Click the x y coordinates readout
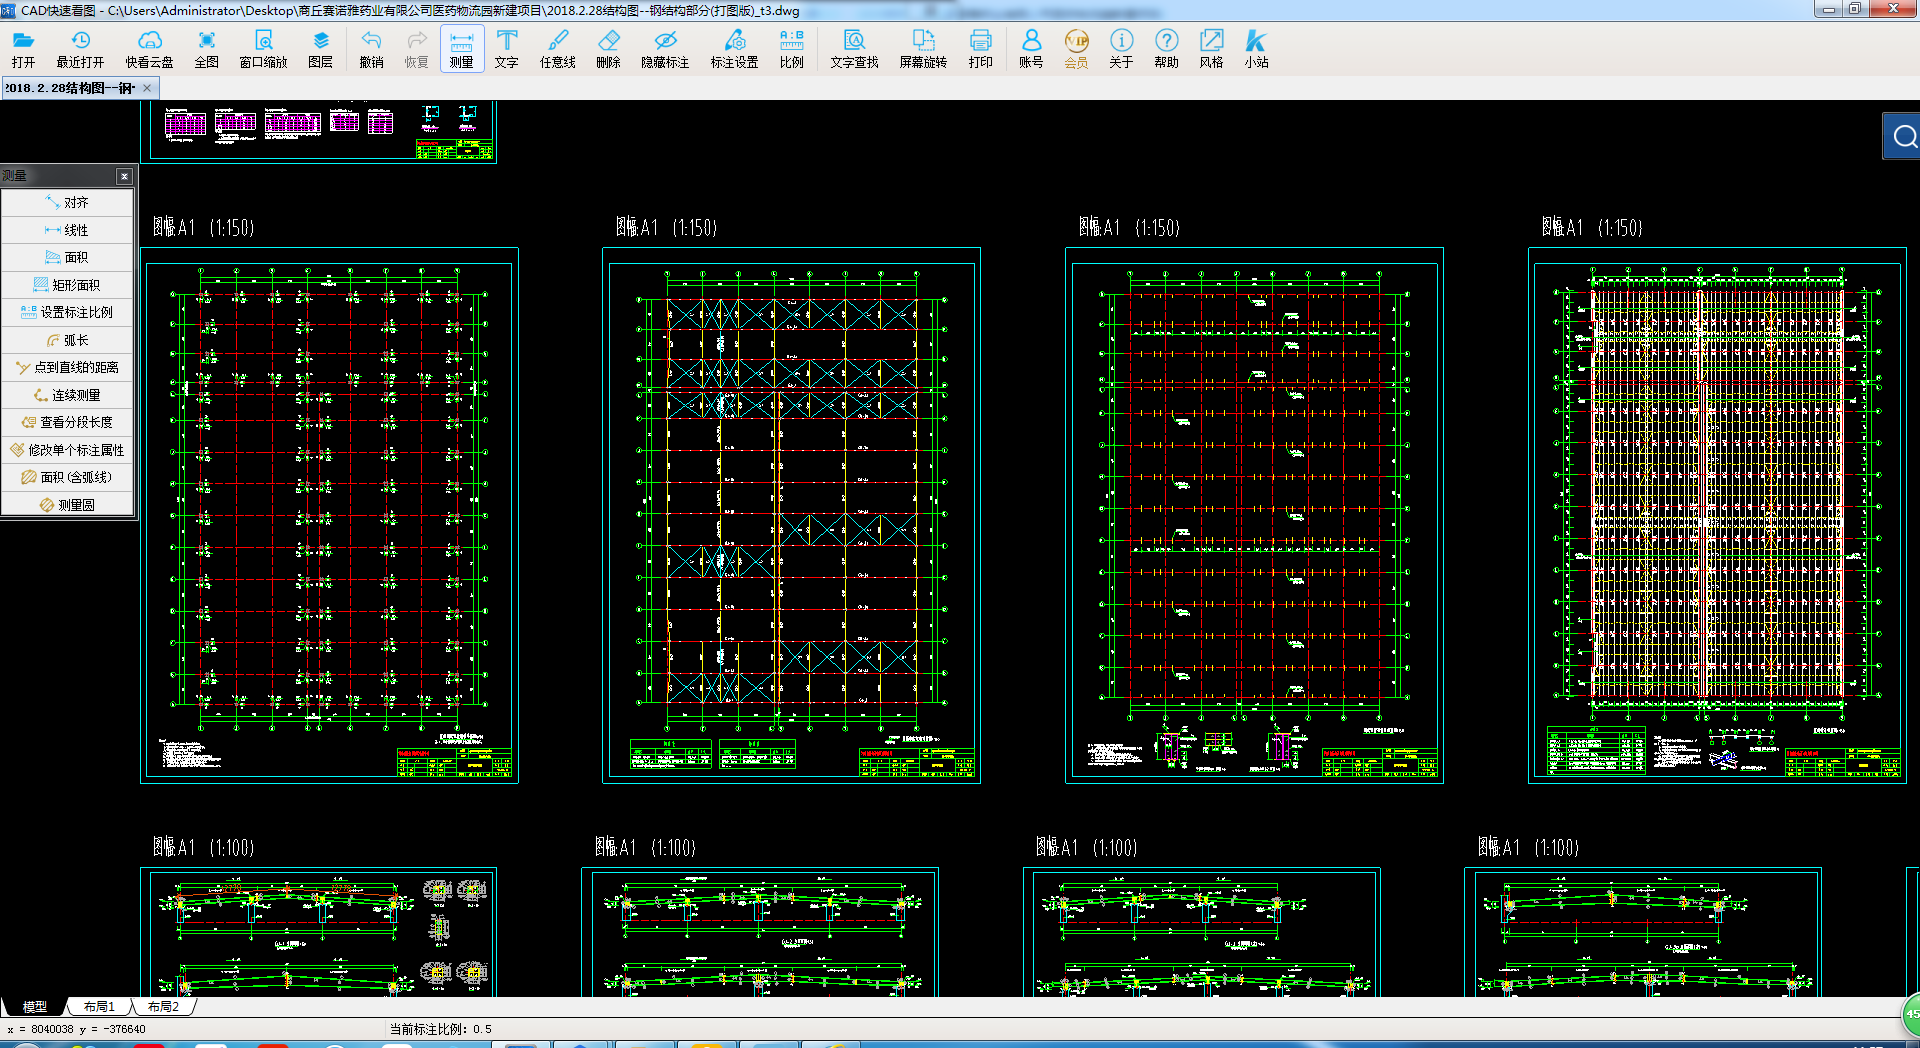 tap(77, 1029)
